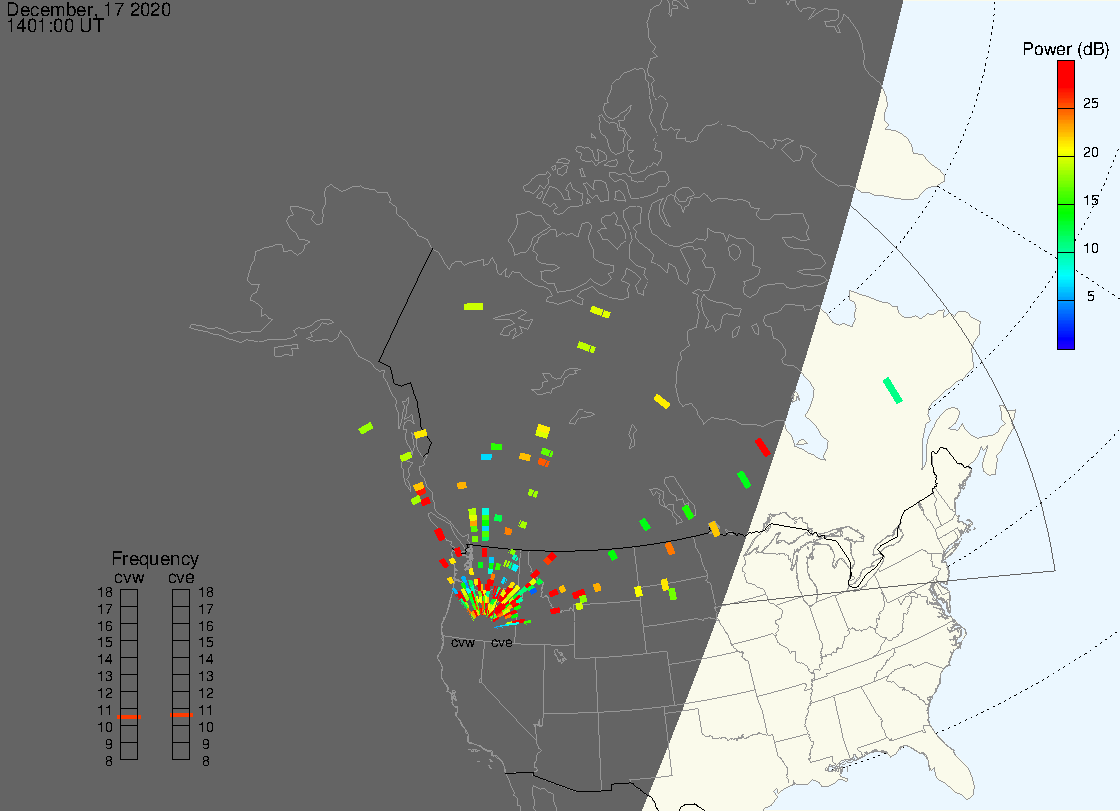
Task: Click the Frequency legend title
Action: pos(155,559)
